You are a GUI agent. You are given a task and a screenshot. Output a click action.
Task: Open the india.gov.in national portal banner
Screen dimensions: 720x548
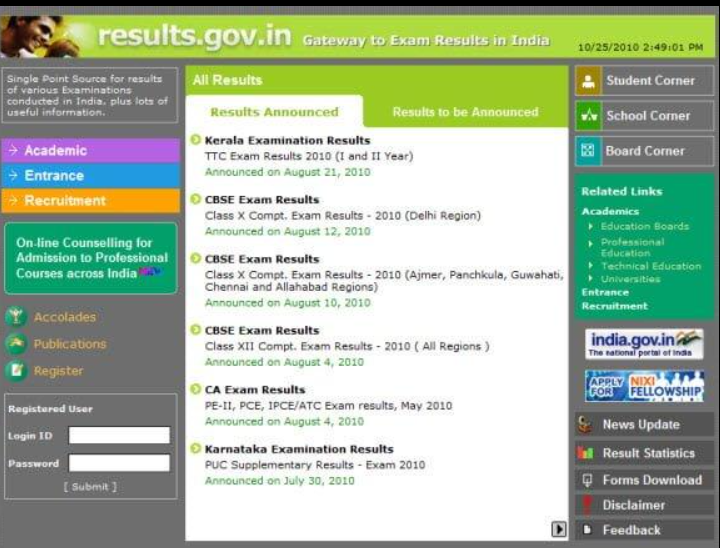click(x=644, y=344)
